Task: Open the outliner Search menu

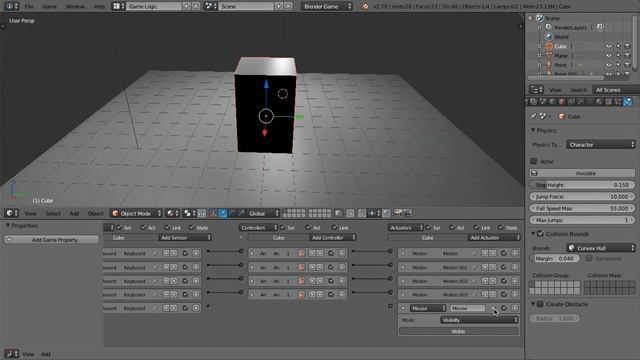Action: coord(578,90)
